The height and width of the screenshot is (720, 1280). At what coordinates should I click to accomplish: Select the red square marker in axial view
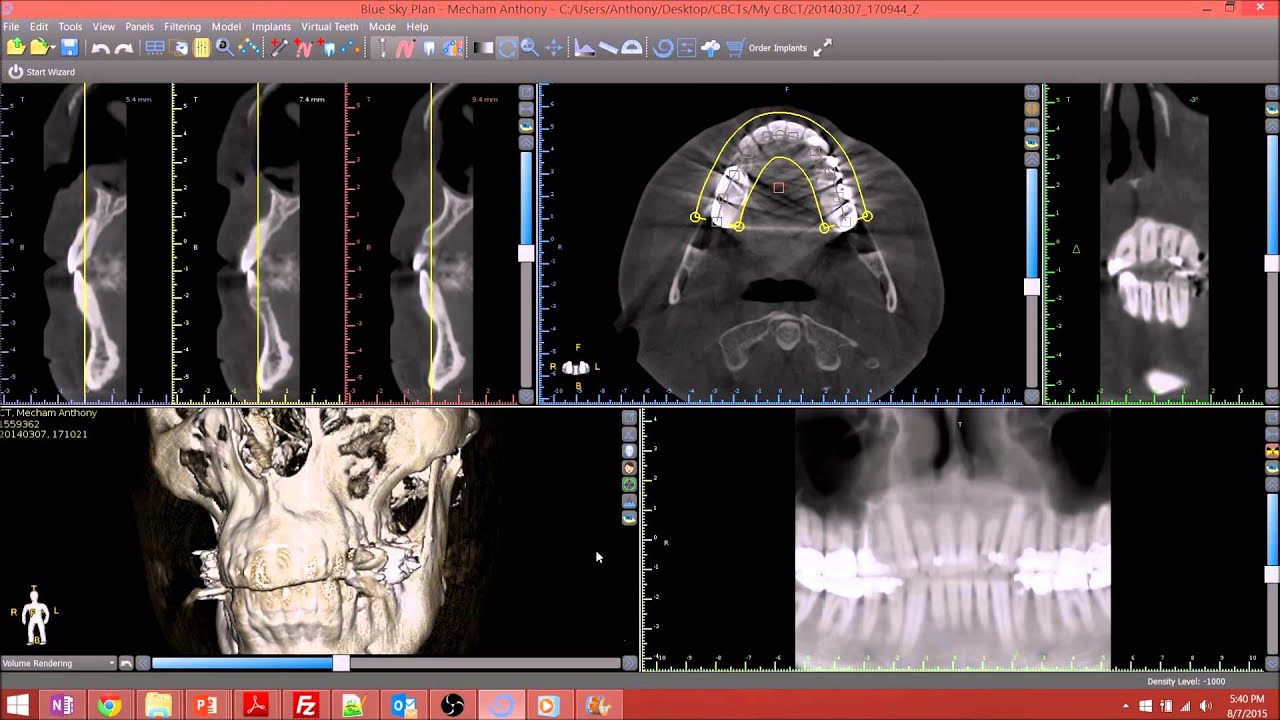[779, 187]
